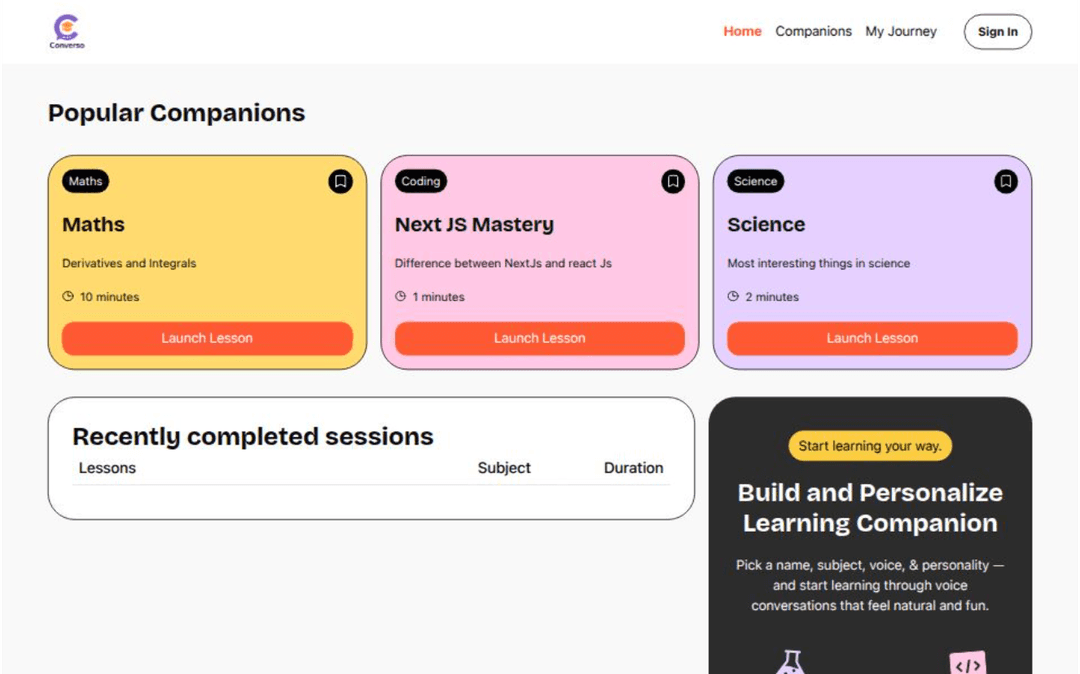
Task: Click the black Coding subject badge
Action: coord(420,181)
